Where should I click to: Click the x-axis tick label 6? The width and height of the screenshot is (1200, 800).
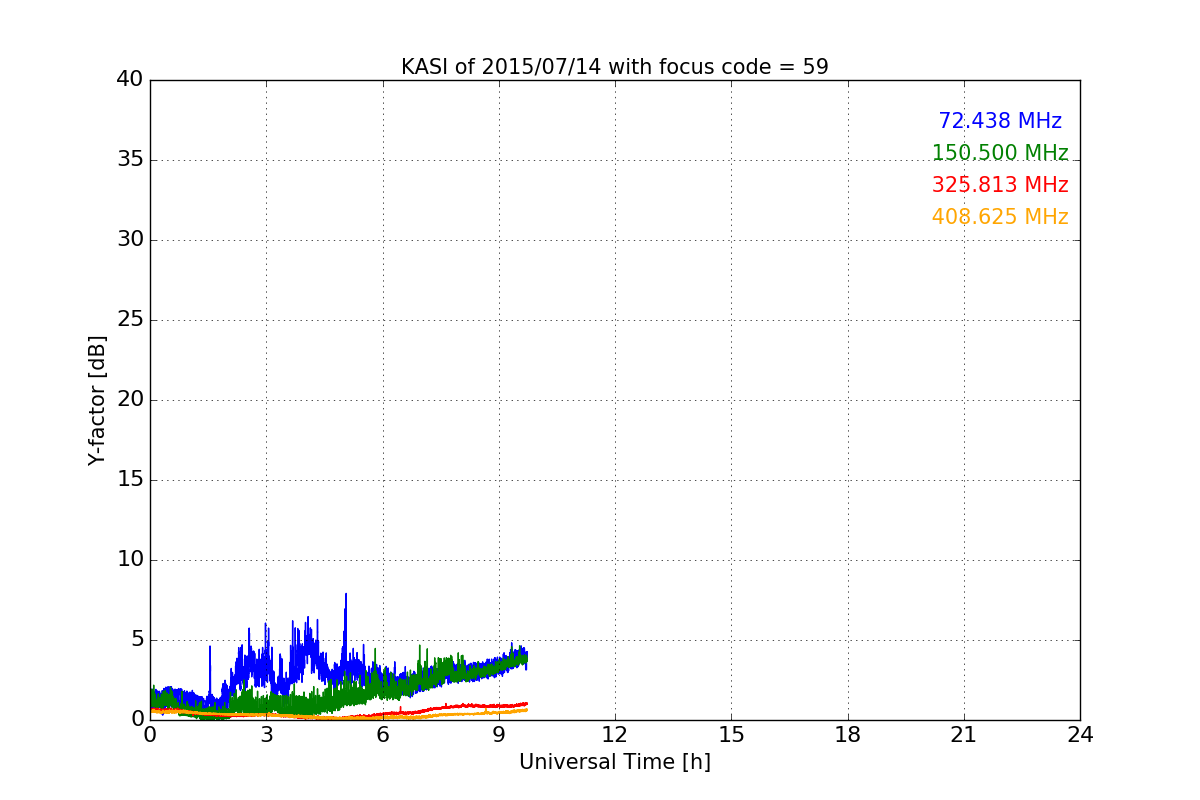[x=383, y=735]
